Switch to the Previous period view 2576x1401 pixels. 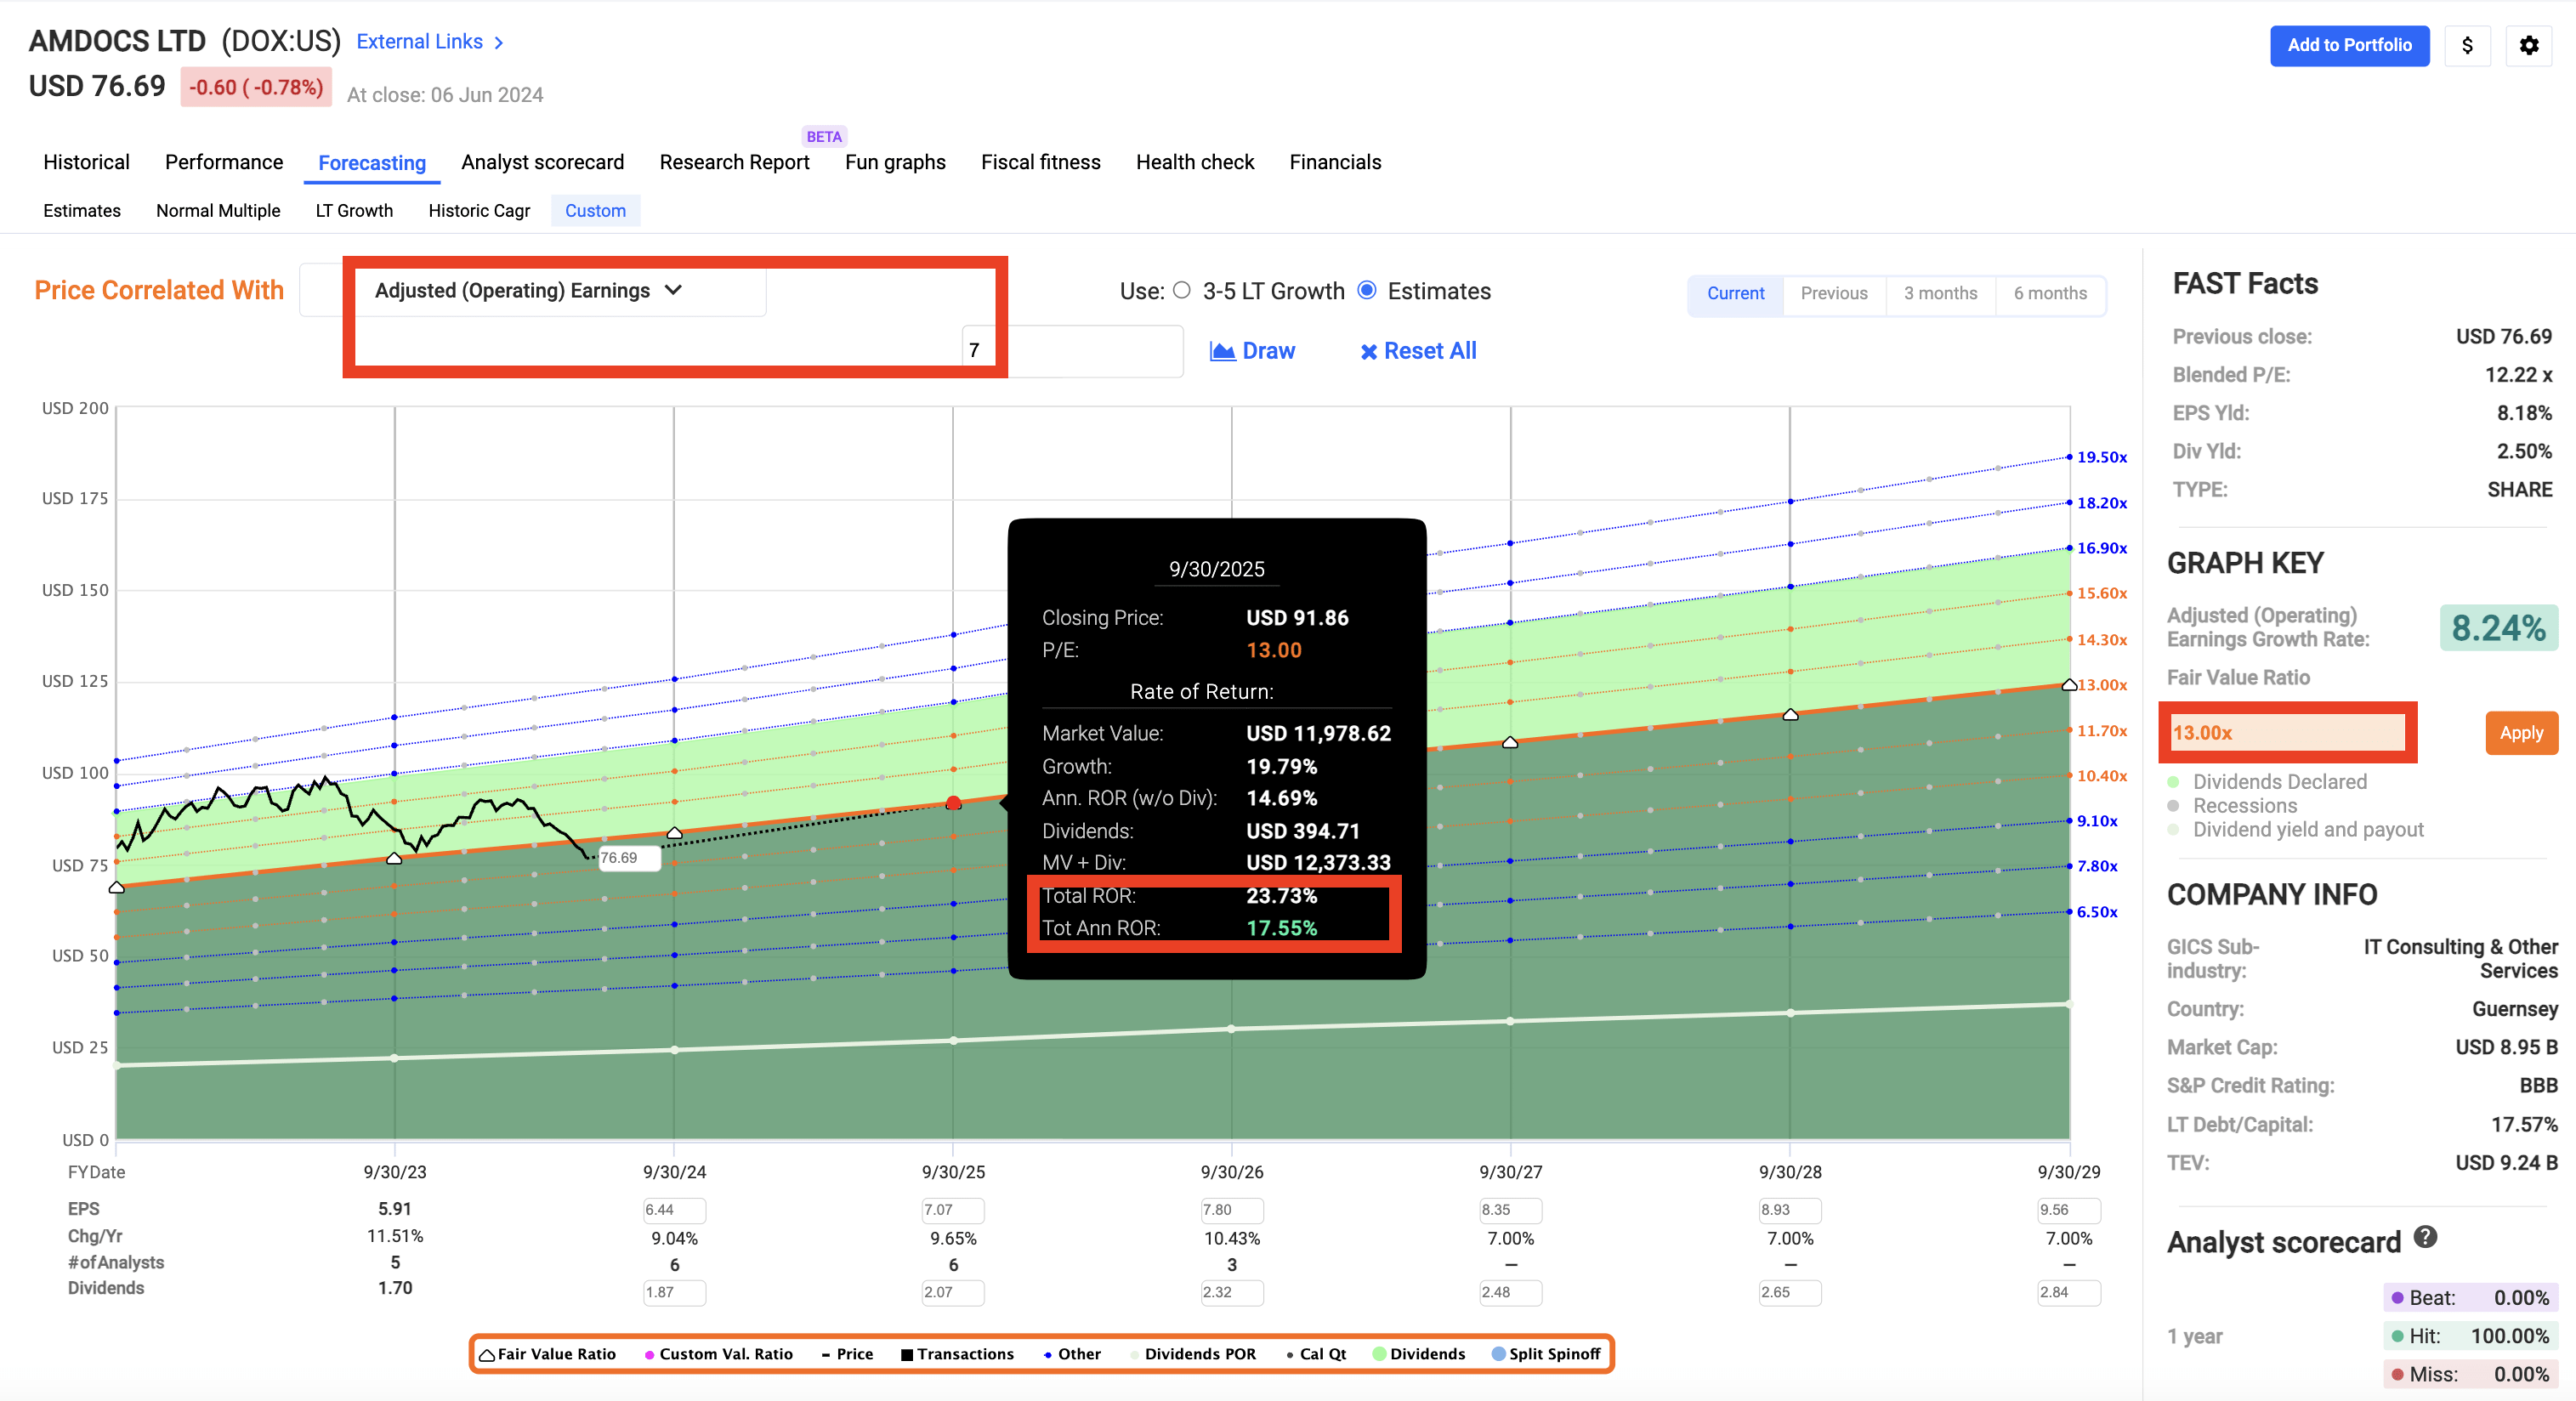(1833, 293)
